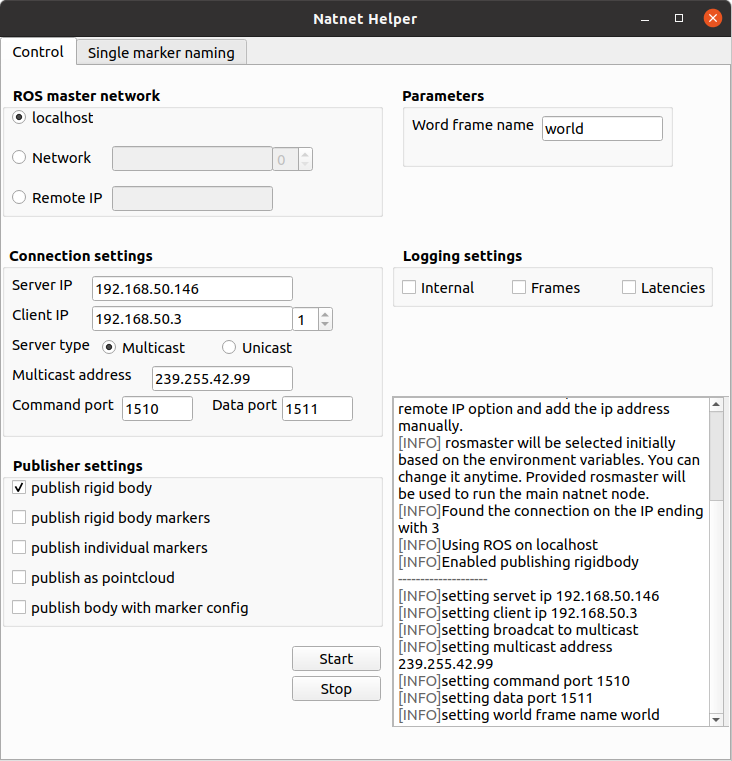This screenshot has width=732, height=761.
Task: Click the Multicast address input field
Action: pos(222,378)
